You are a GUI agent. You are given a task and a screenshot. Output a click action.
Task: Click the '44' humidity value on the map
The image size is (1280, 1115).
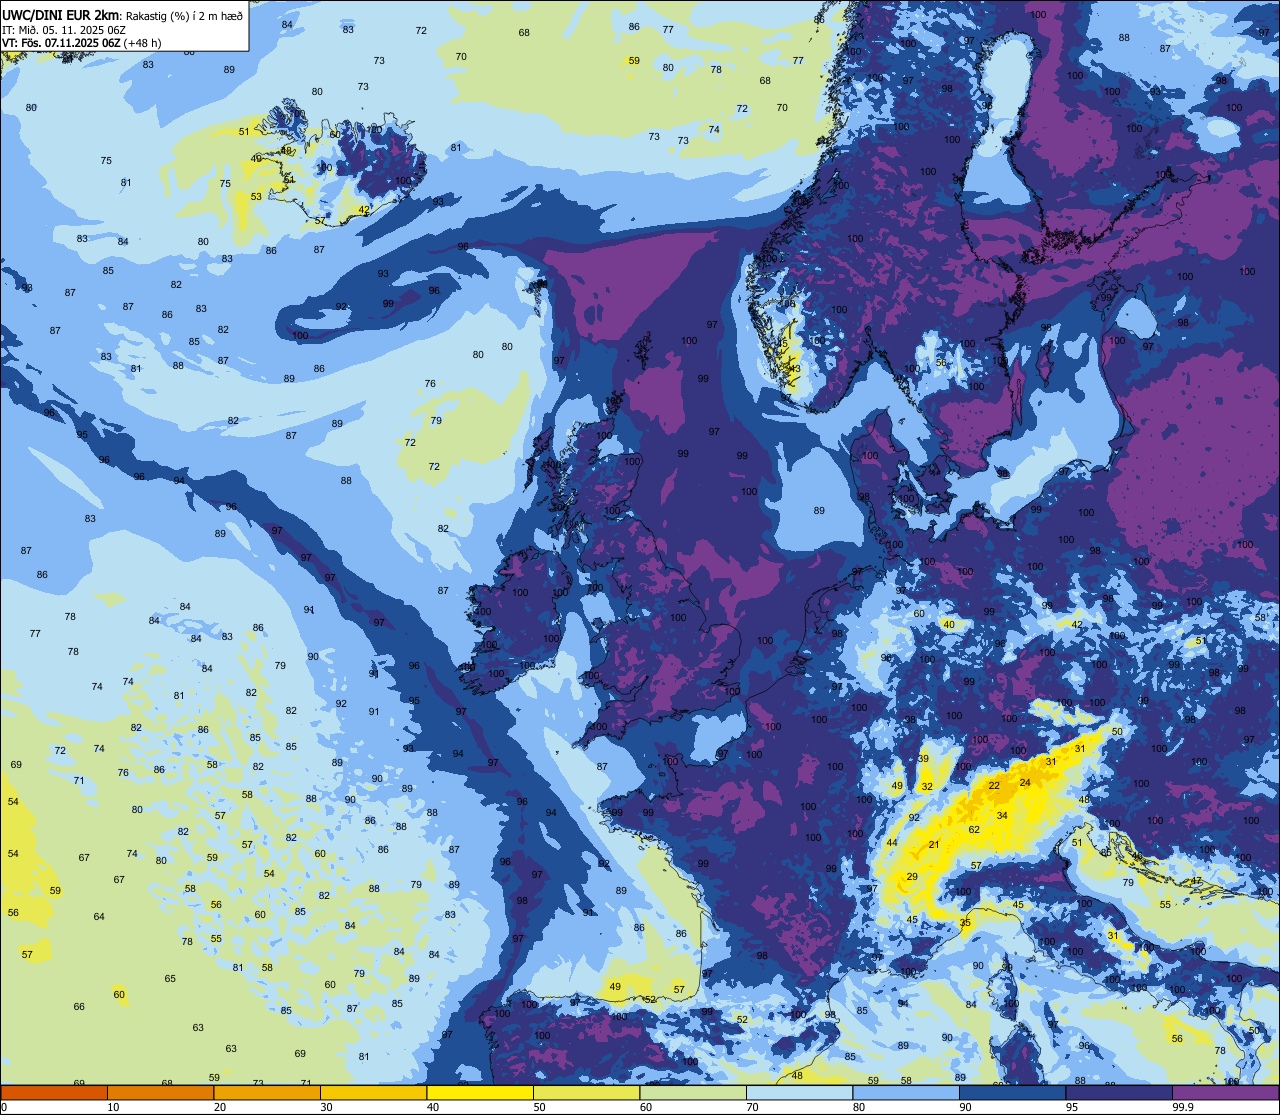[892, 843]
